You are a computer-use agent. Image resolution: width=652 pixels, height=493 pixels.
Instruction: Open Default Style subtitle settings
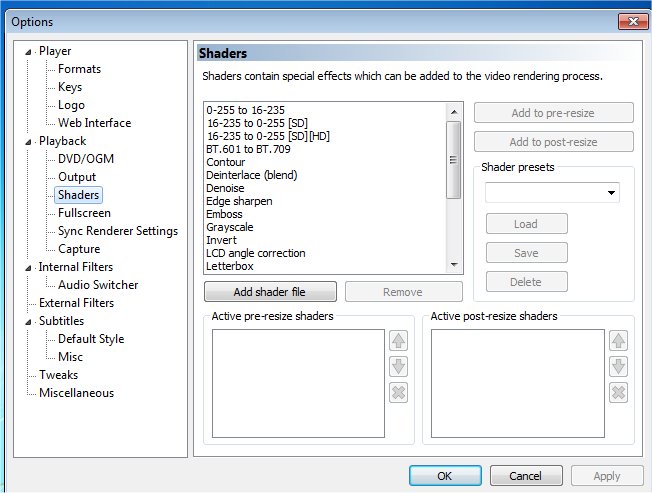91,339
